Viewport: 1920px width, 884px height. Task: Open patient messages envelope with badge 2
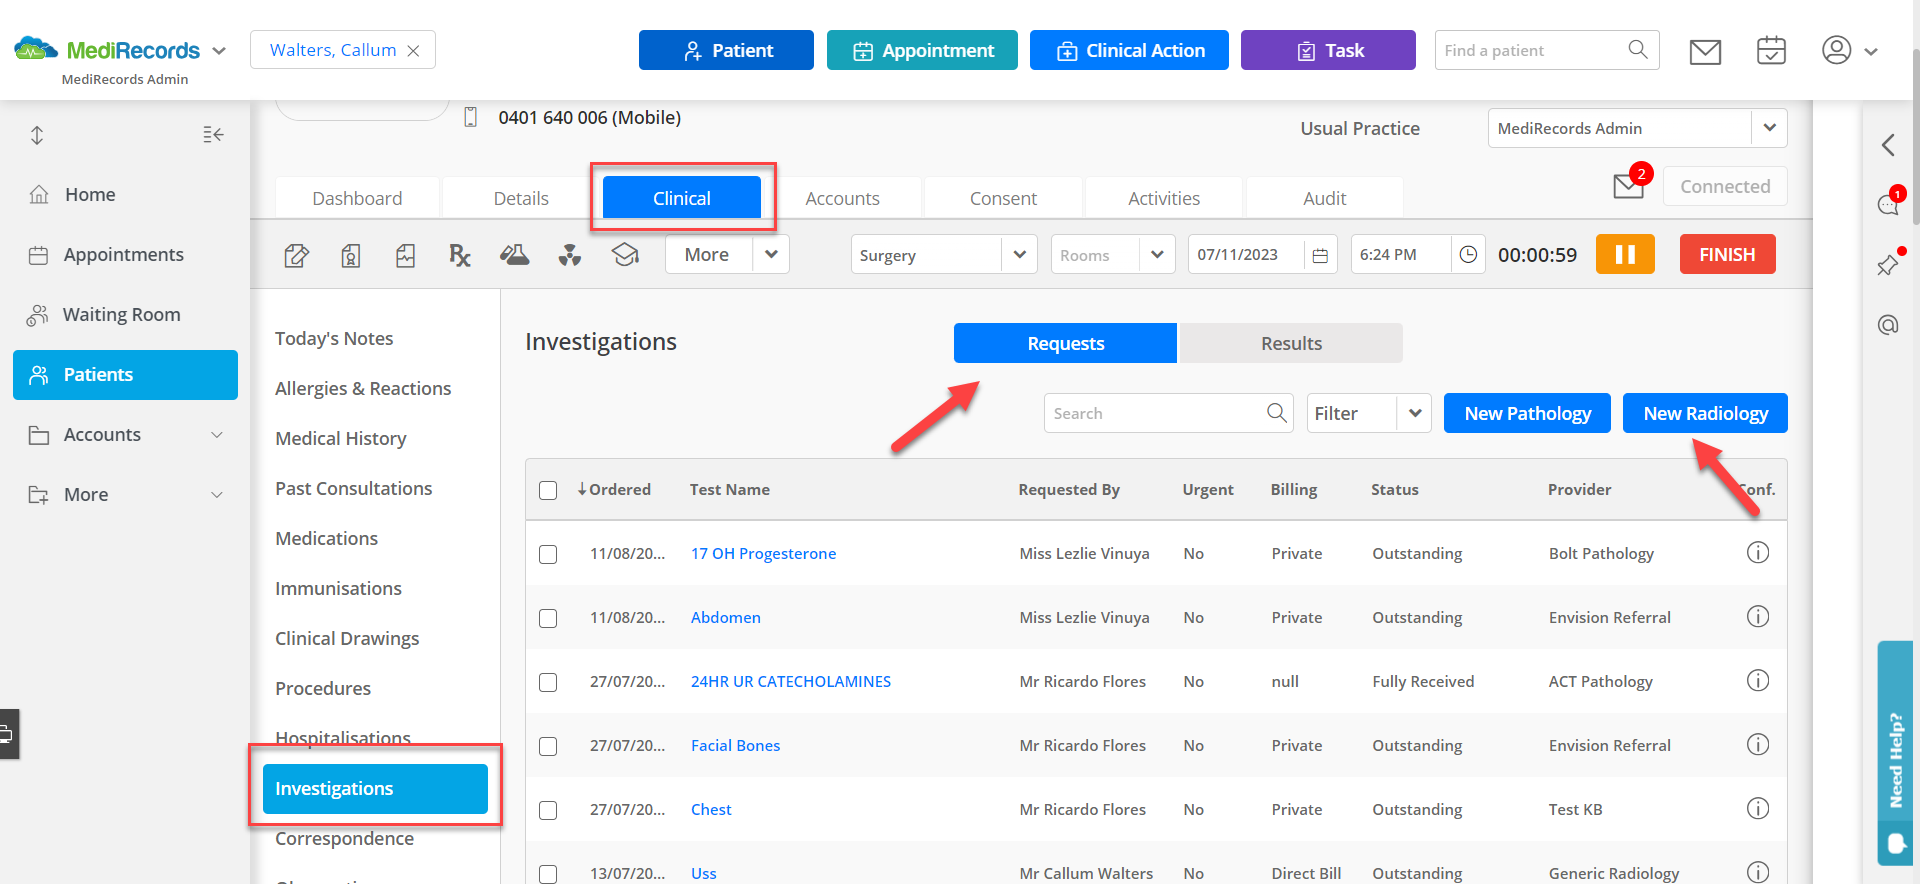[x=1629, y=186]
